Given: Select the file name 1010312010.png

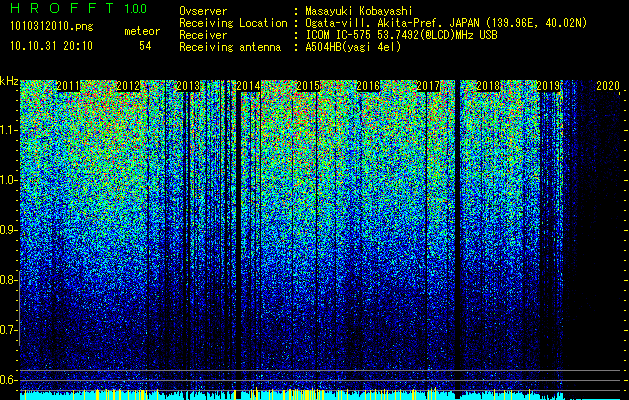Looking at the screenshot, I should click(52, 27).
